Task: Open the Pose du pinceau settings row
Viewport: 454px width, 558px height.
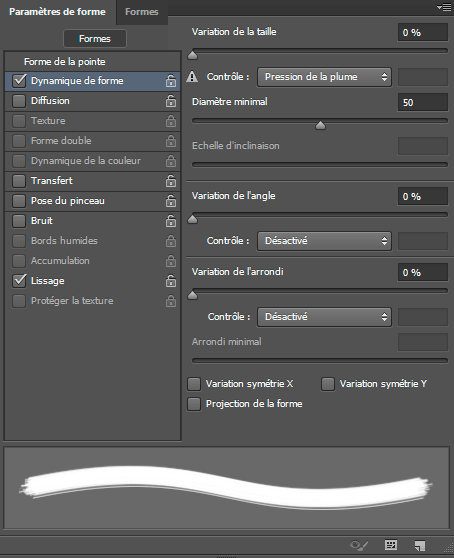Action: click(93, 201)
